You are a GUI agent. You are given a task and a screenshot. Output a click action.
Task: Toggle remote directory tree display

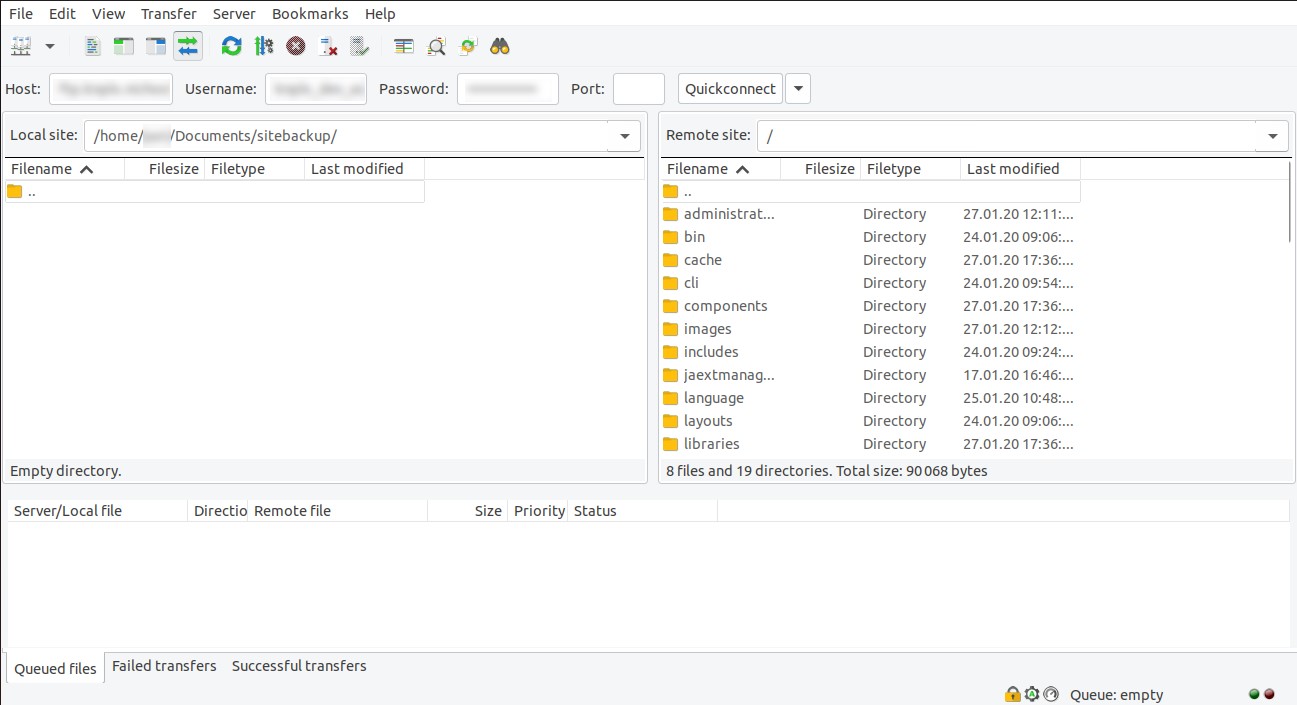coord(155,46)
